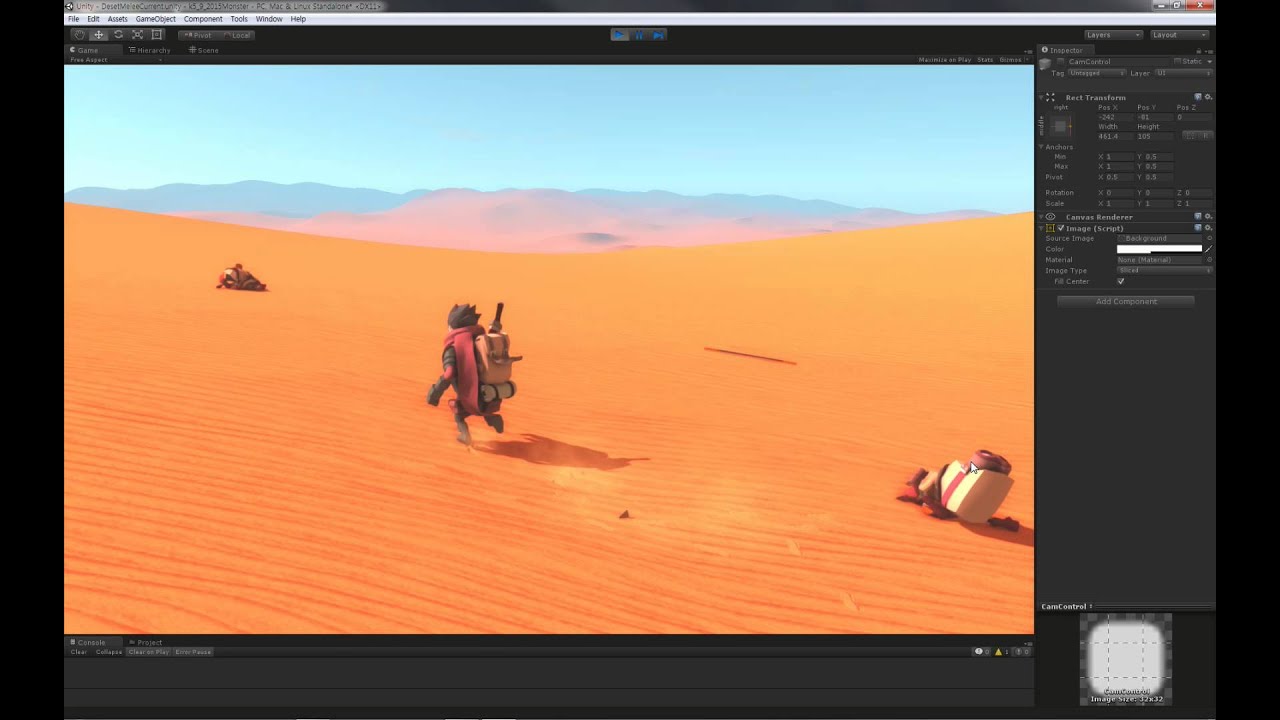Open the Assets menu

pyautogui.click(x=117, y=19)
